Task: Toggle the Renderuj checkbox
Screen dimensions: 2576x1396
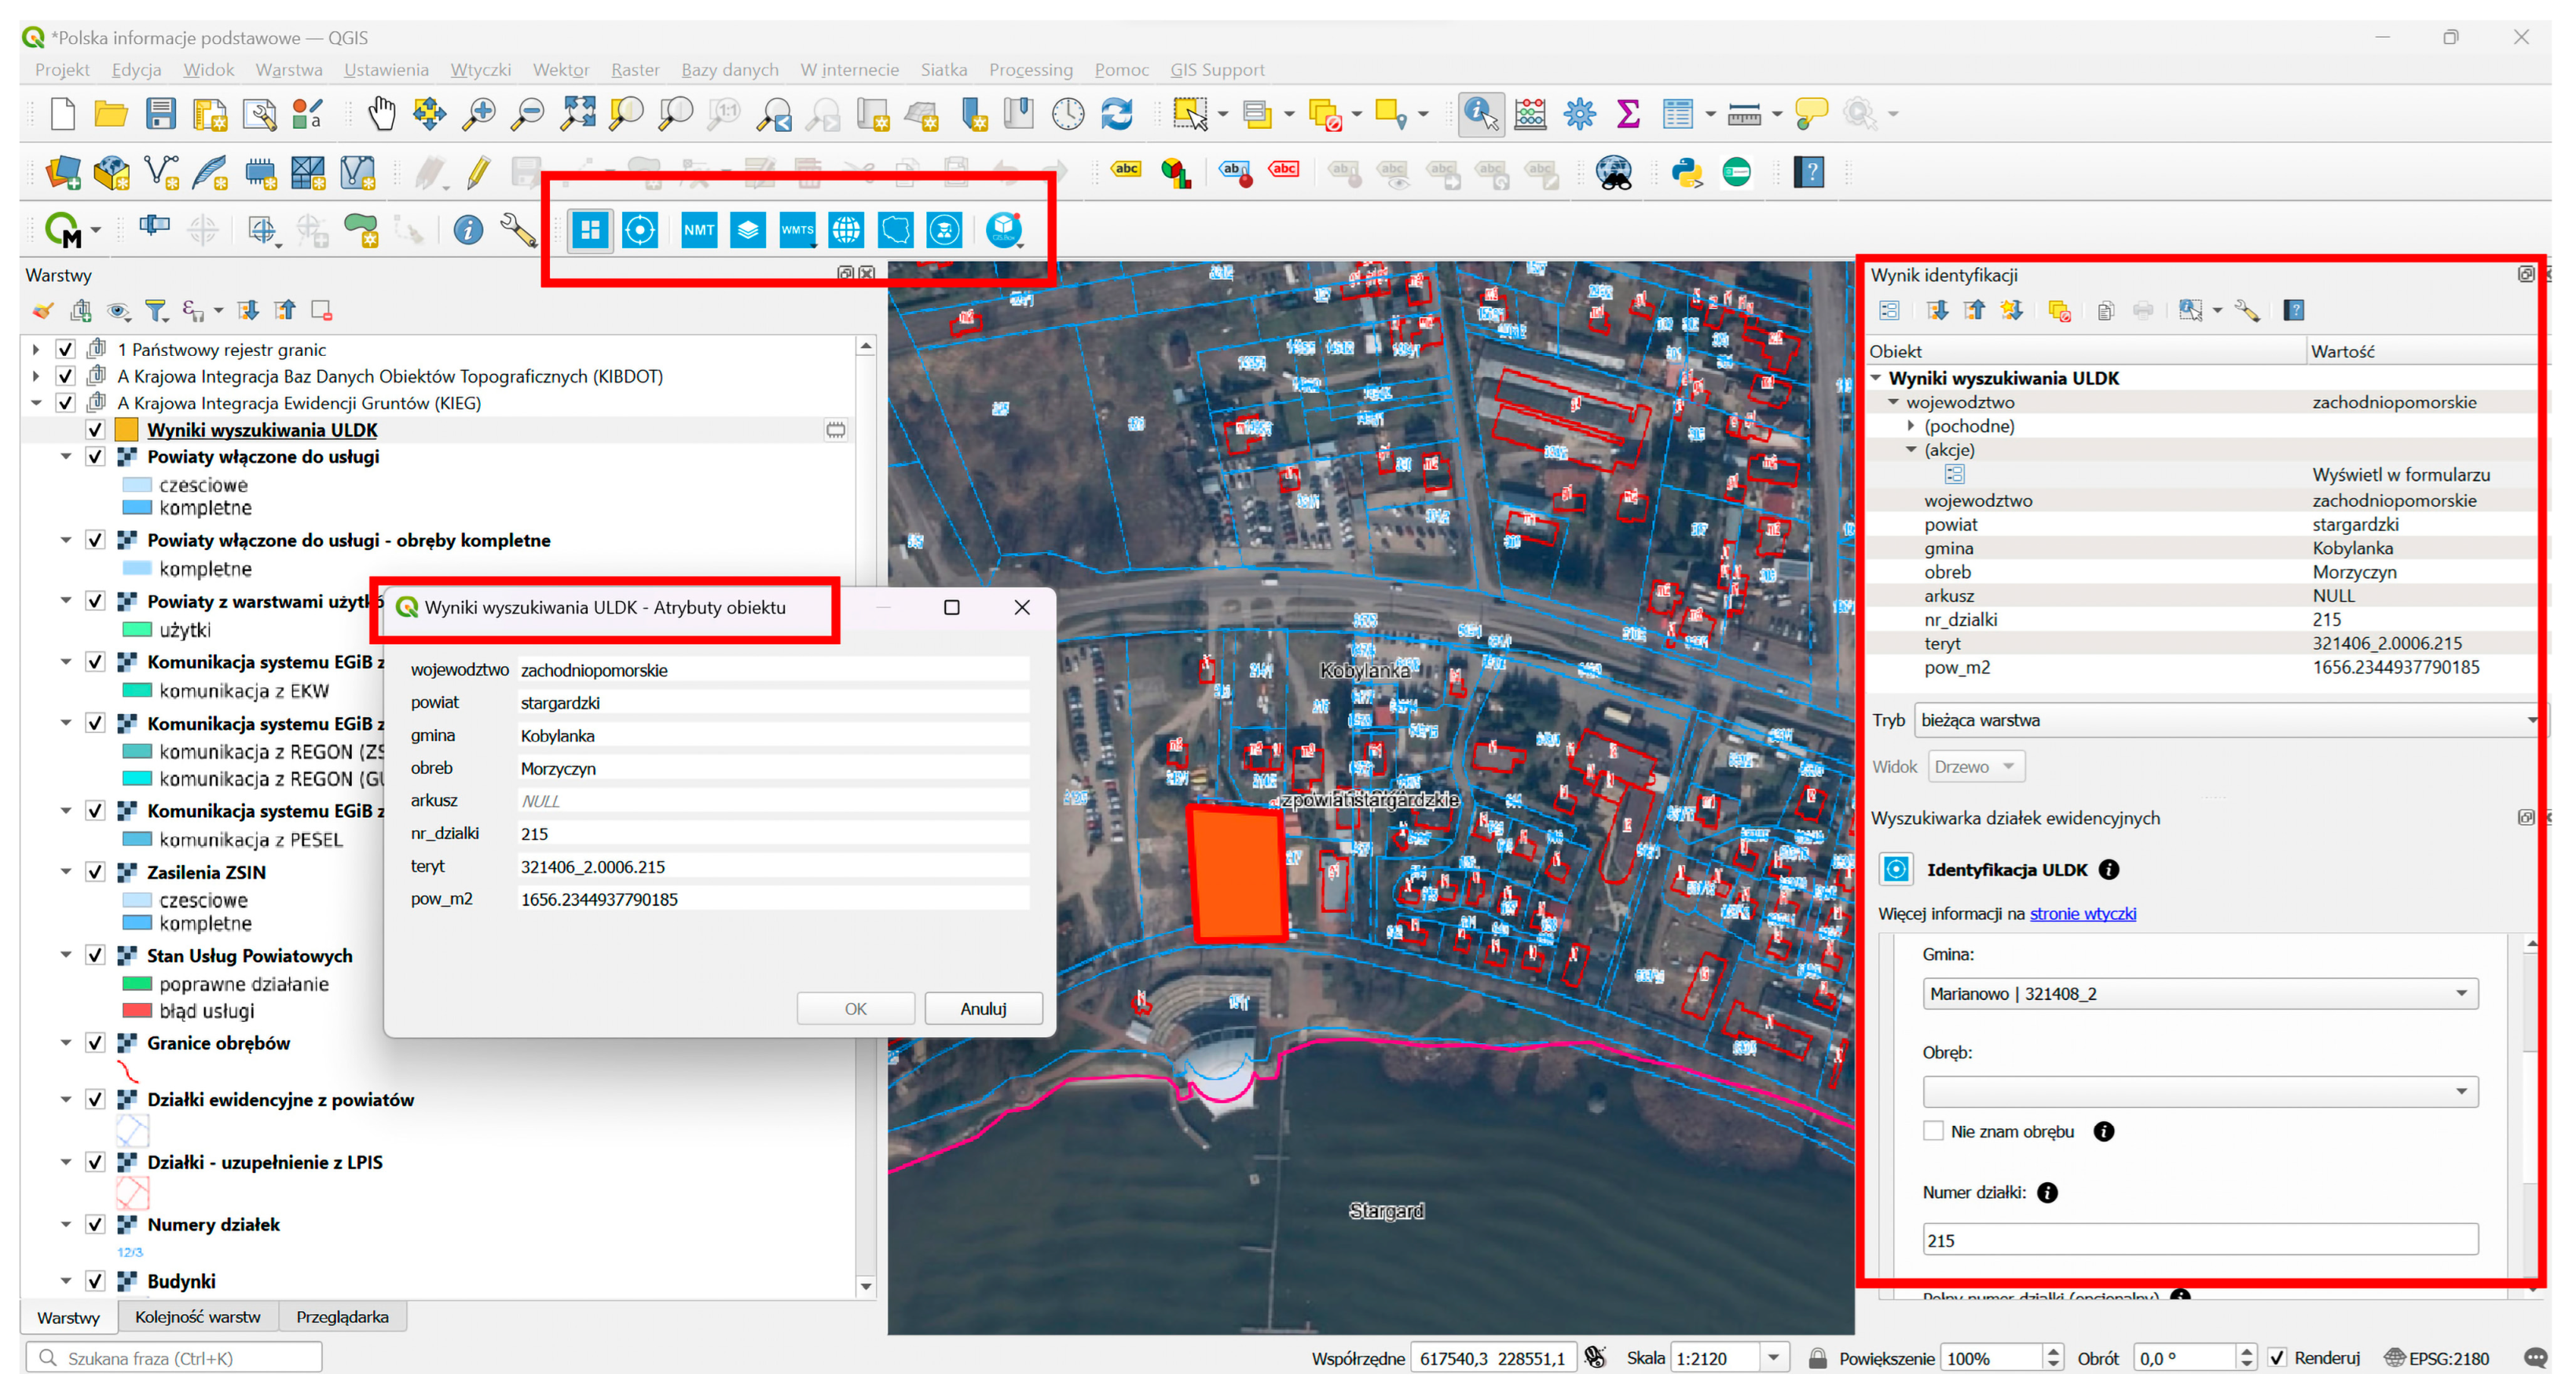Action: click(x=2277, y=1358)
